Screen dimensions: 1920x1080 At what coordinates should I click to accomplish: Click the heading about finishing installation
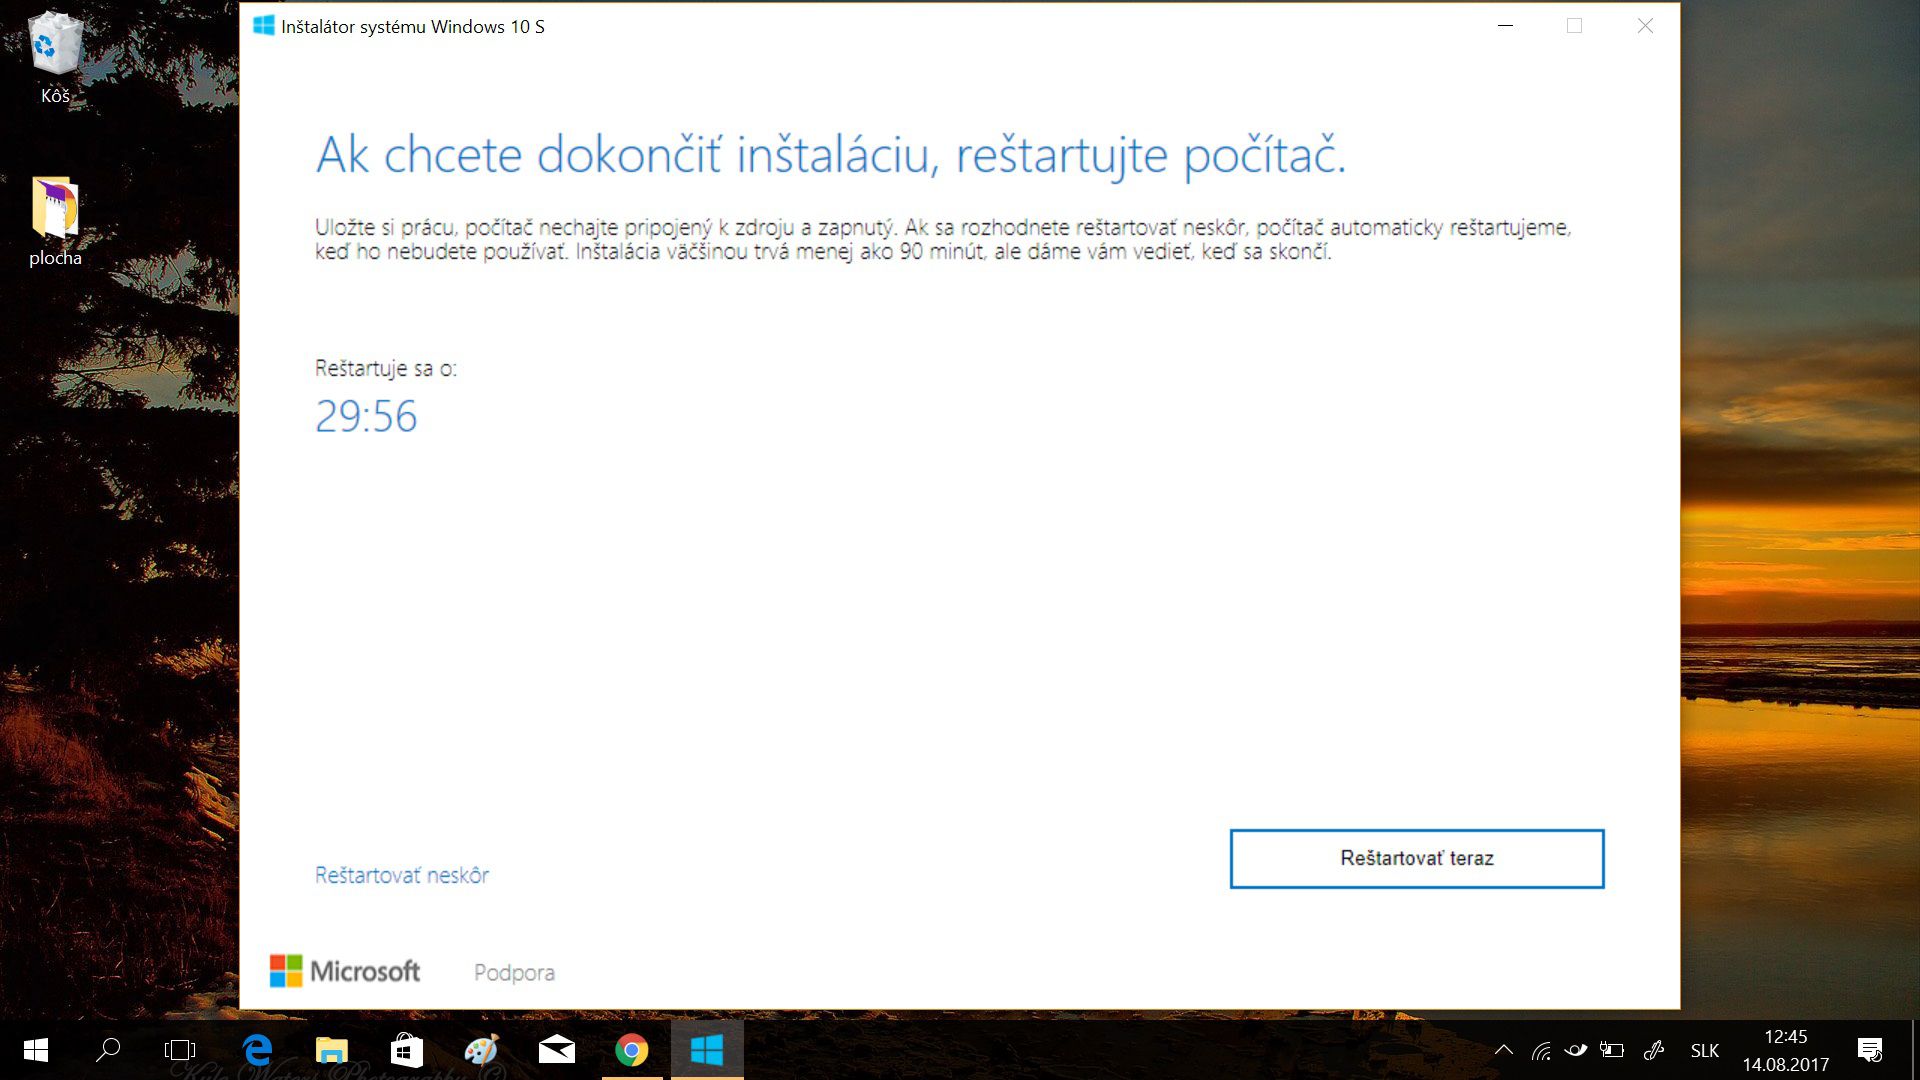click(x=831, y=156)
